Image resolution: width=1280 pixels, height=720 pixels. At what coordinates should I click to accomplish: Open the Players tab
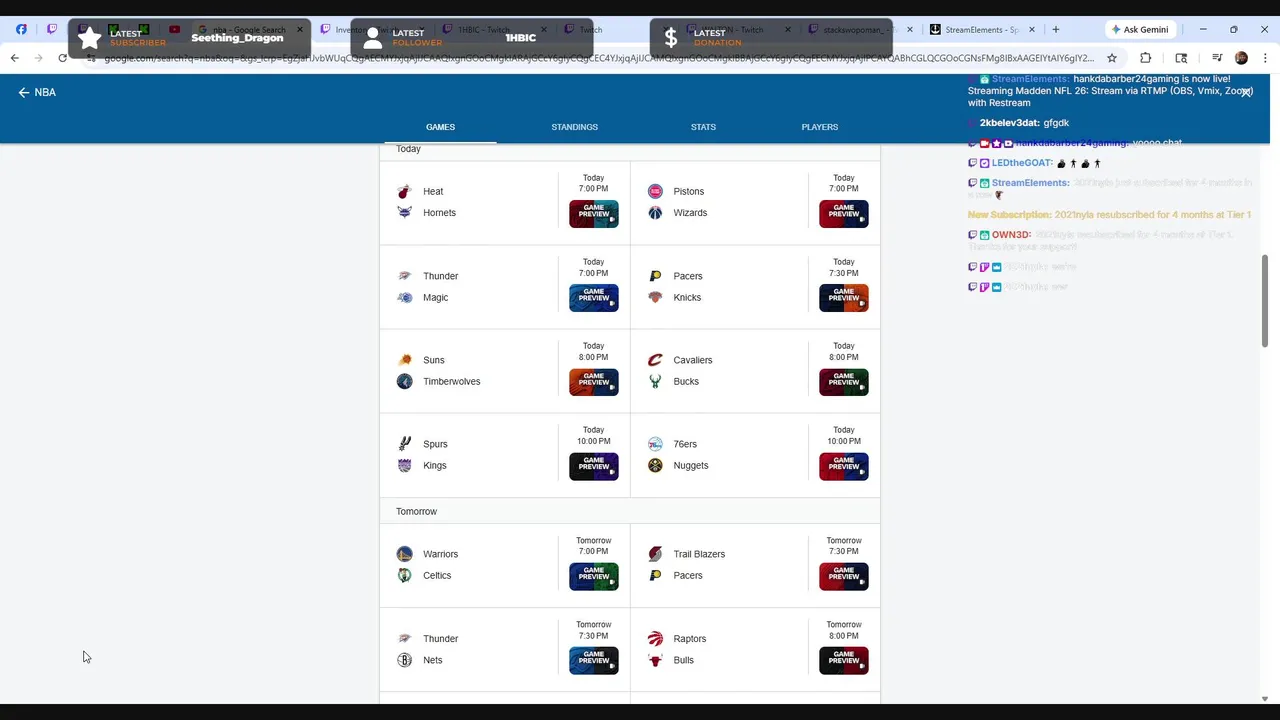coord(819,127)
